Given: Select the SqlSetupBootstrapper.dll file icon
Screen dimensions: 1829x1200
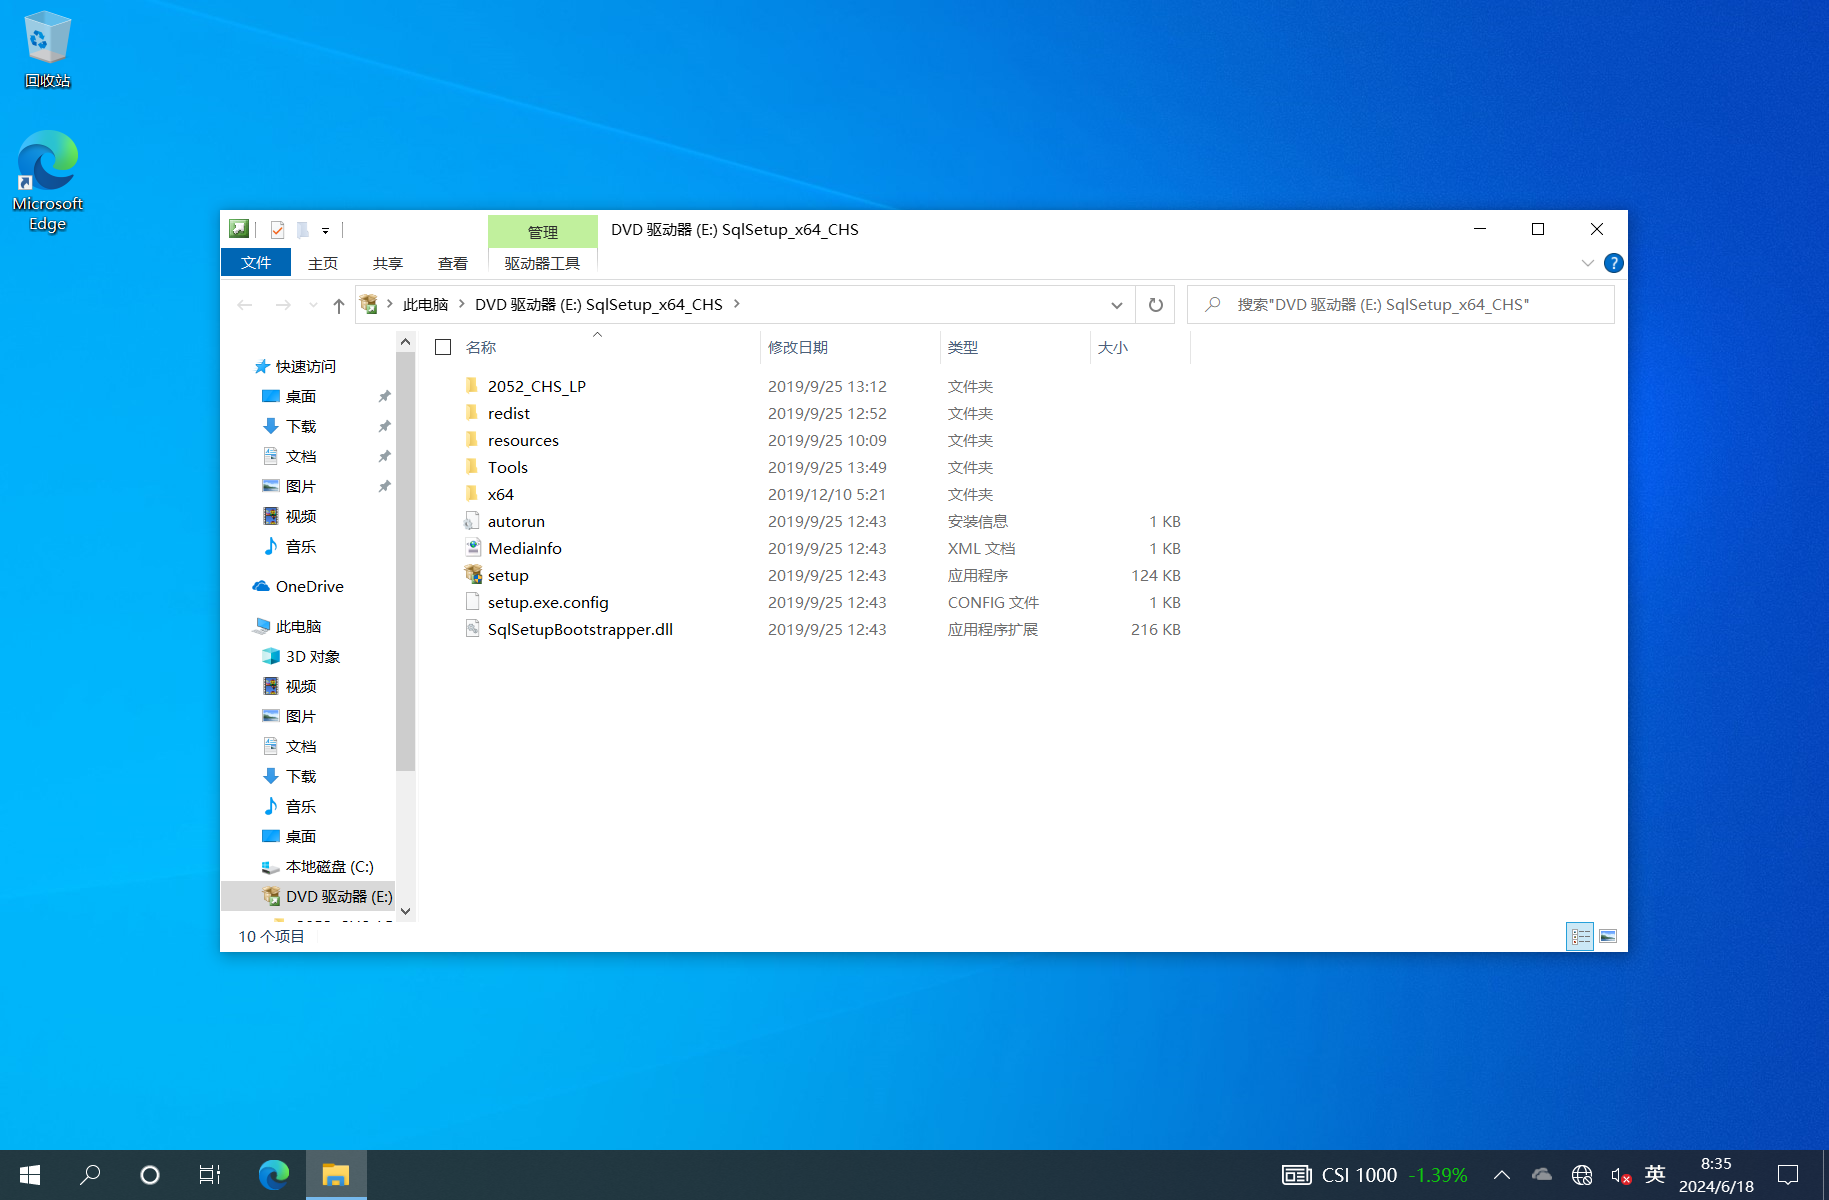Looking at the screenshot, I should pos(472,629).
